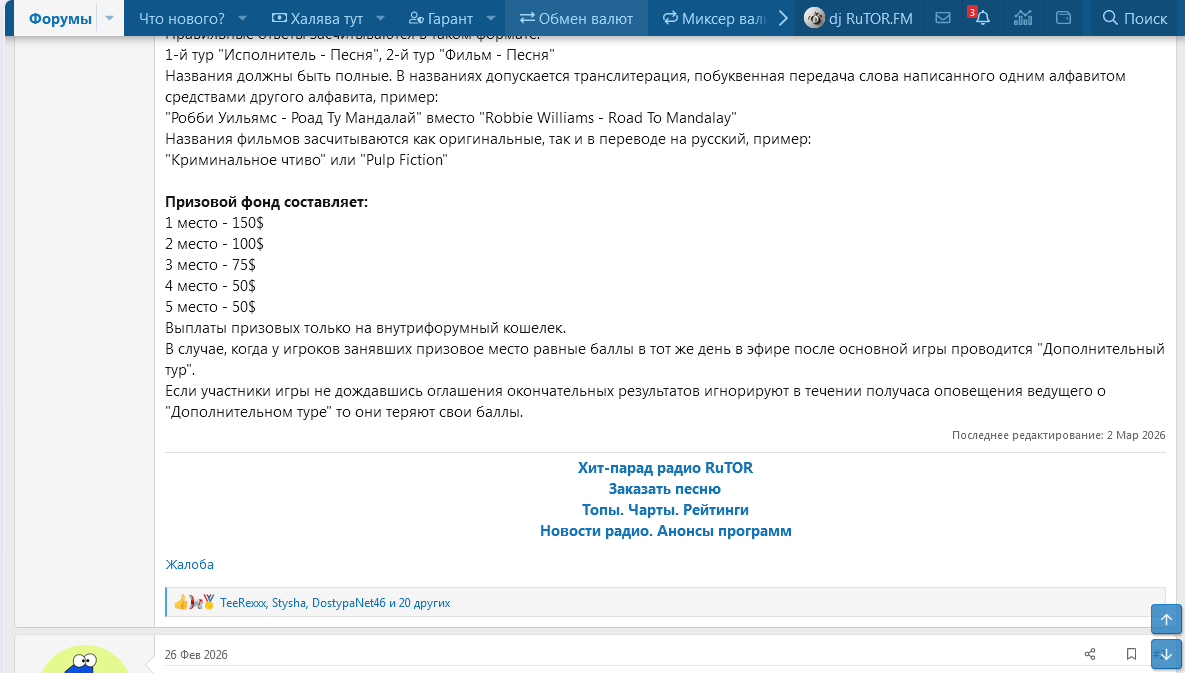Image resolution: width=1185 pixels, height=673 pixels.
Task: Click the scroll-to-bottom arrow button
Action: 1166,654
